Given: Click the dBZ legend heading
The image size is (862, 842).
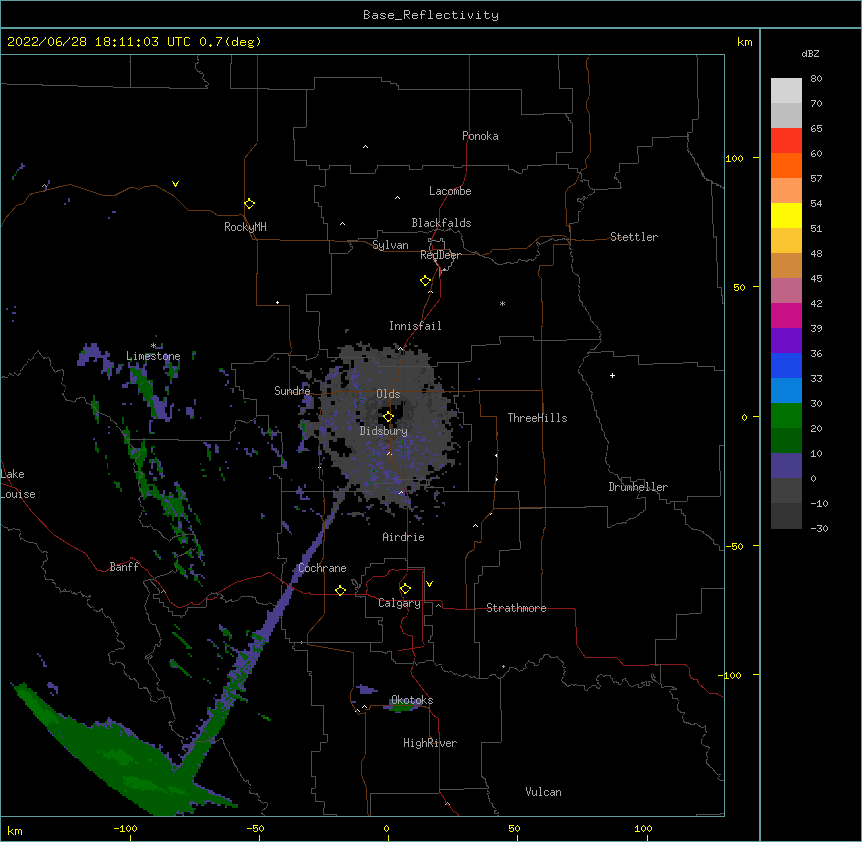Looking at the screenshot, I should coord(810,53).
